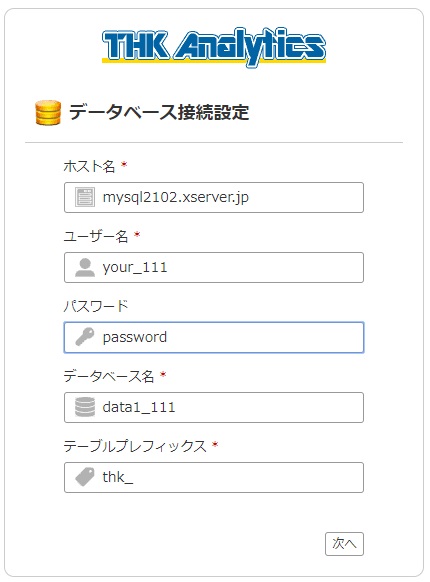Click the THK Analytics logo

[214, 47]
